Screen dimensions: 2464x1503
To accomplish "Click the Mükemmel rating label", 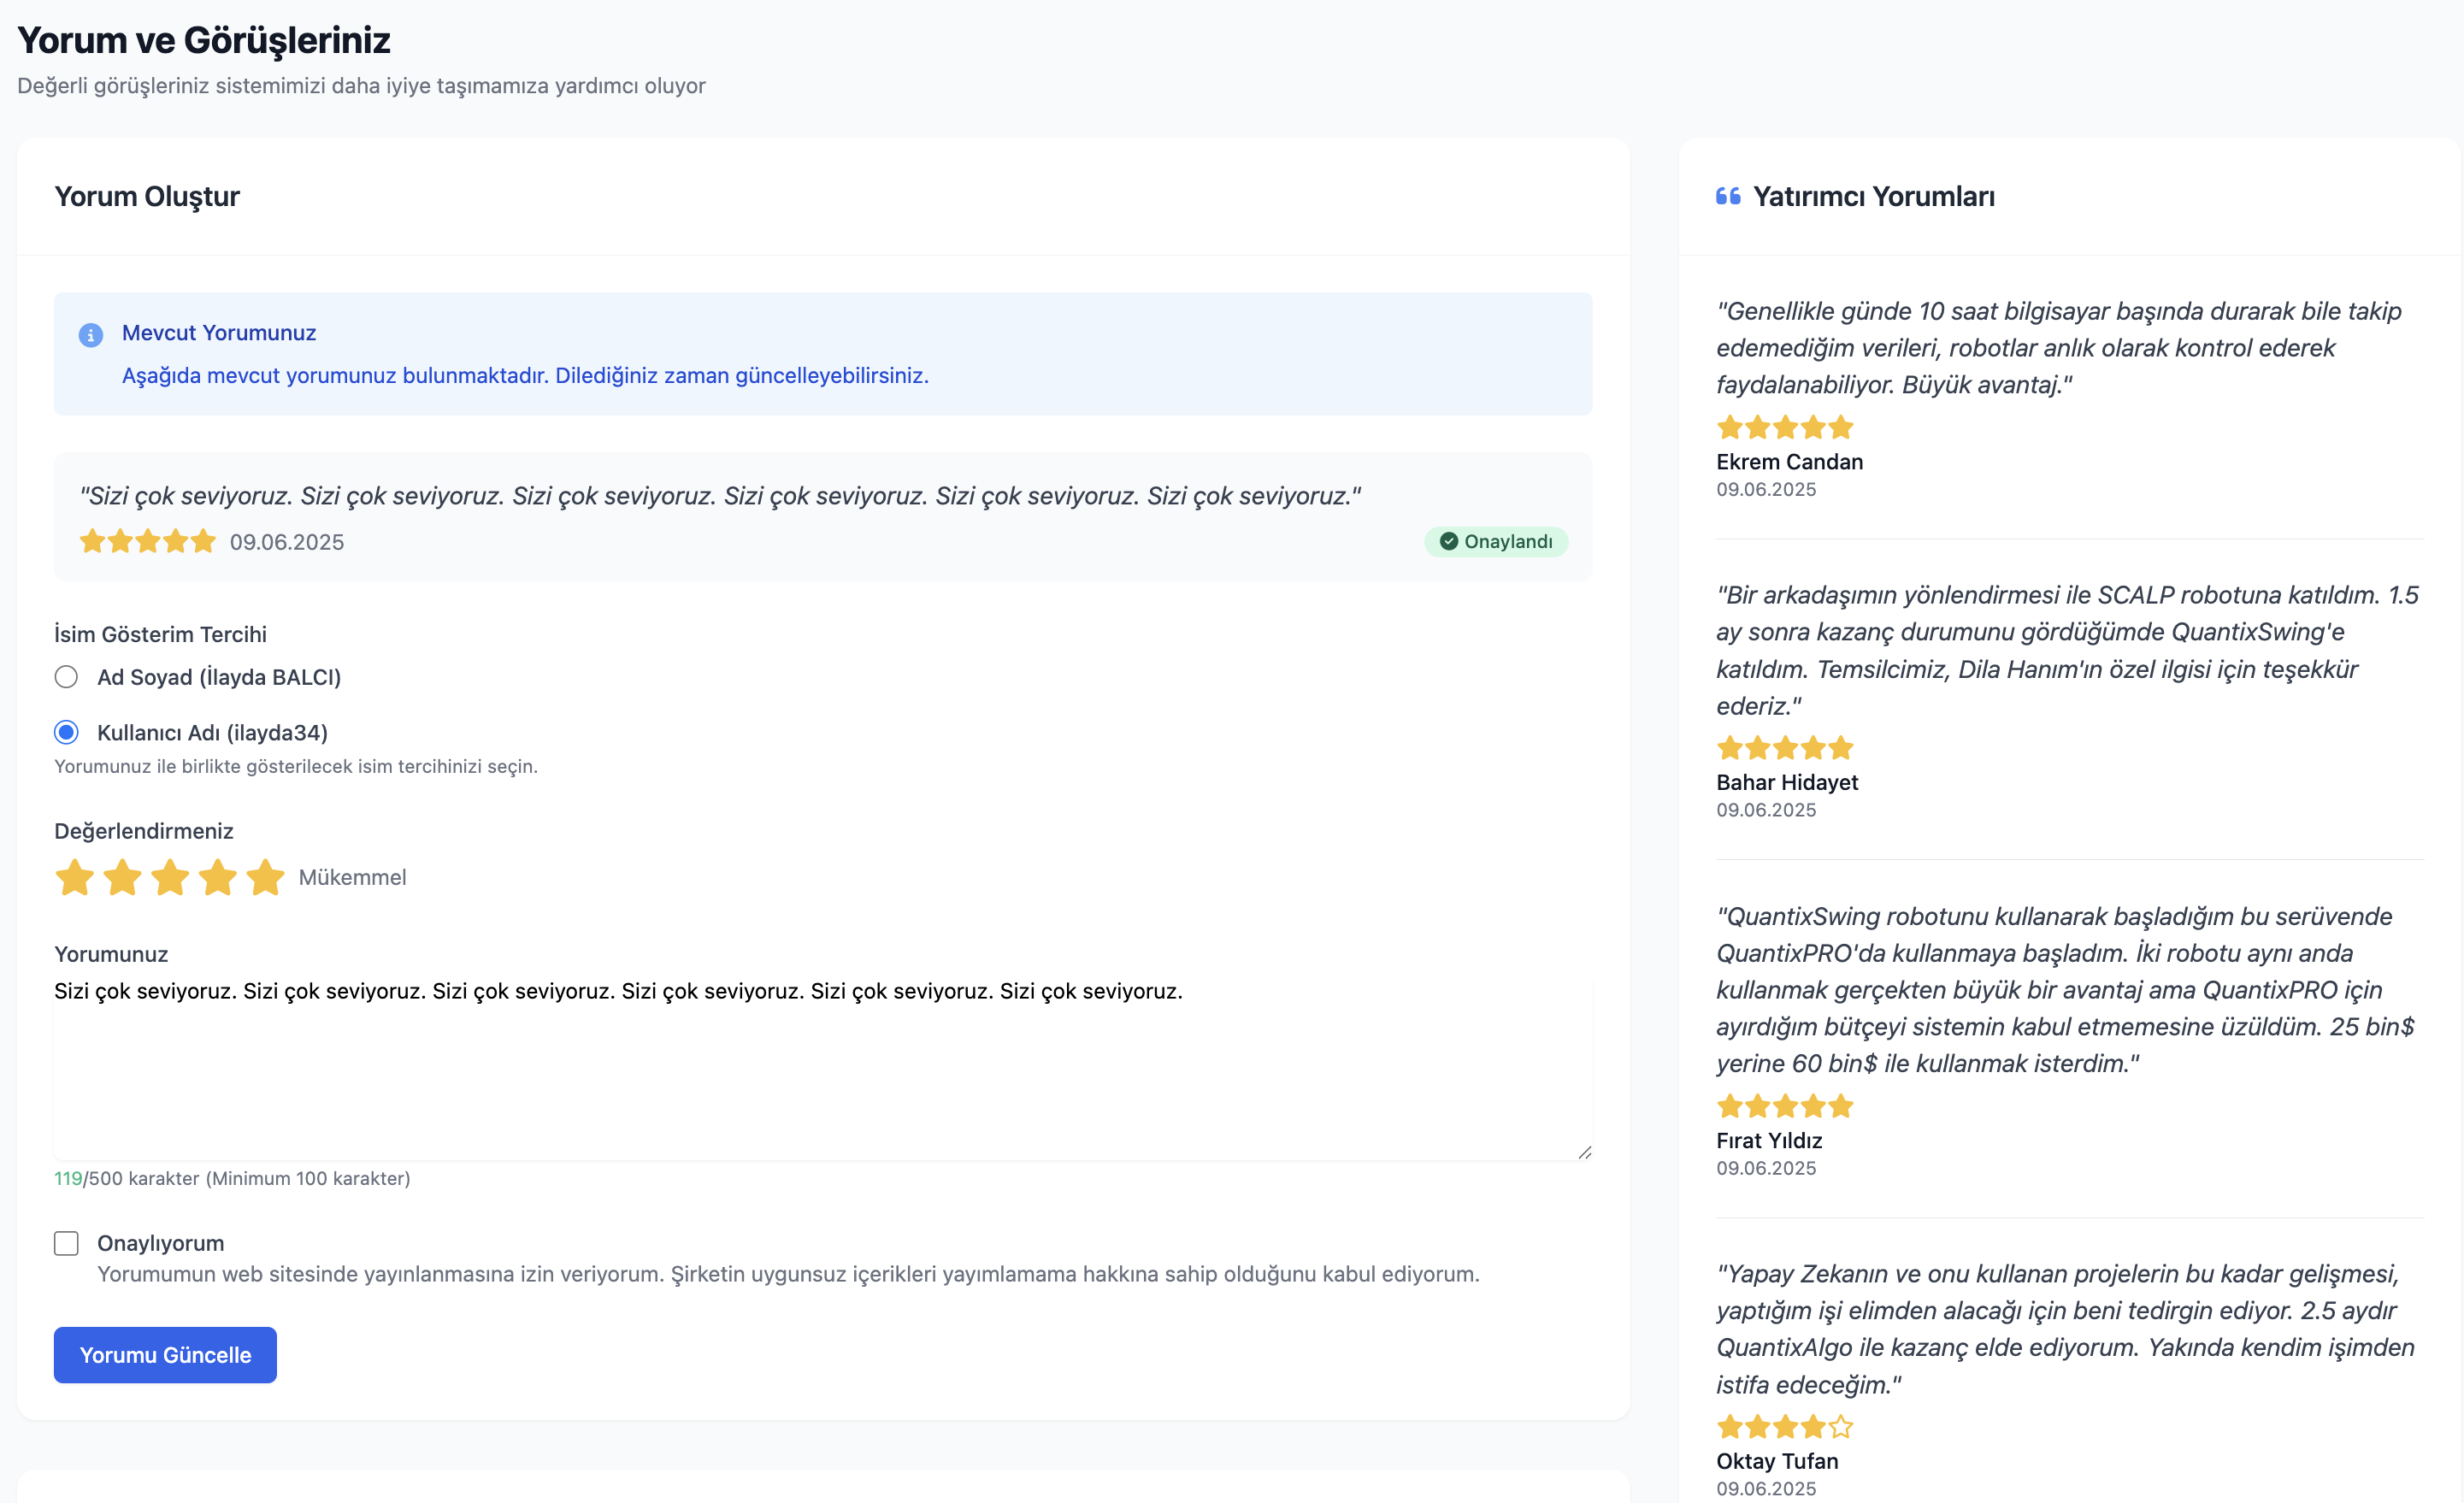I will 352,877.
